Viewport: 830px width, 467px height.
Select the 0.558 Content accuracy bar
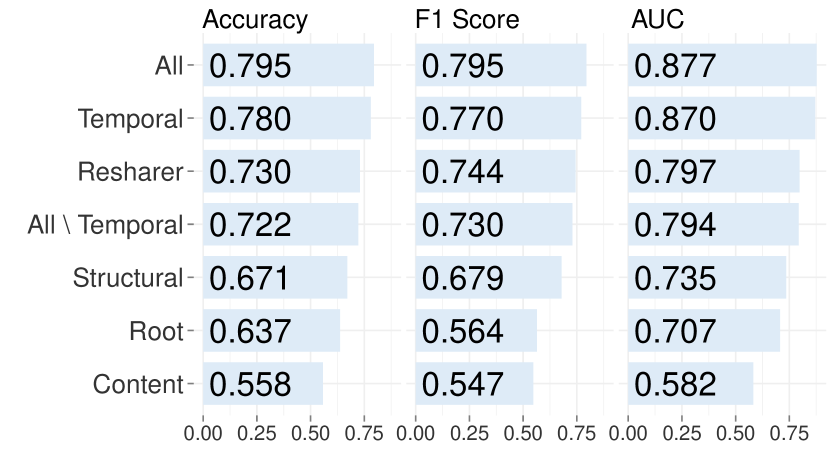(263, 384)
